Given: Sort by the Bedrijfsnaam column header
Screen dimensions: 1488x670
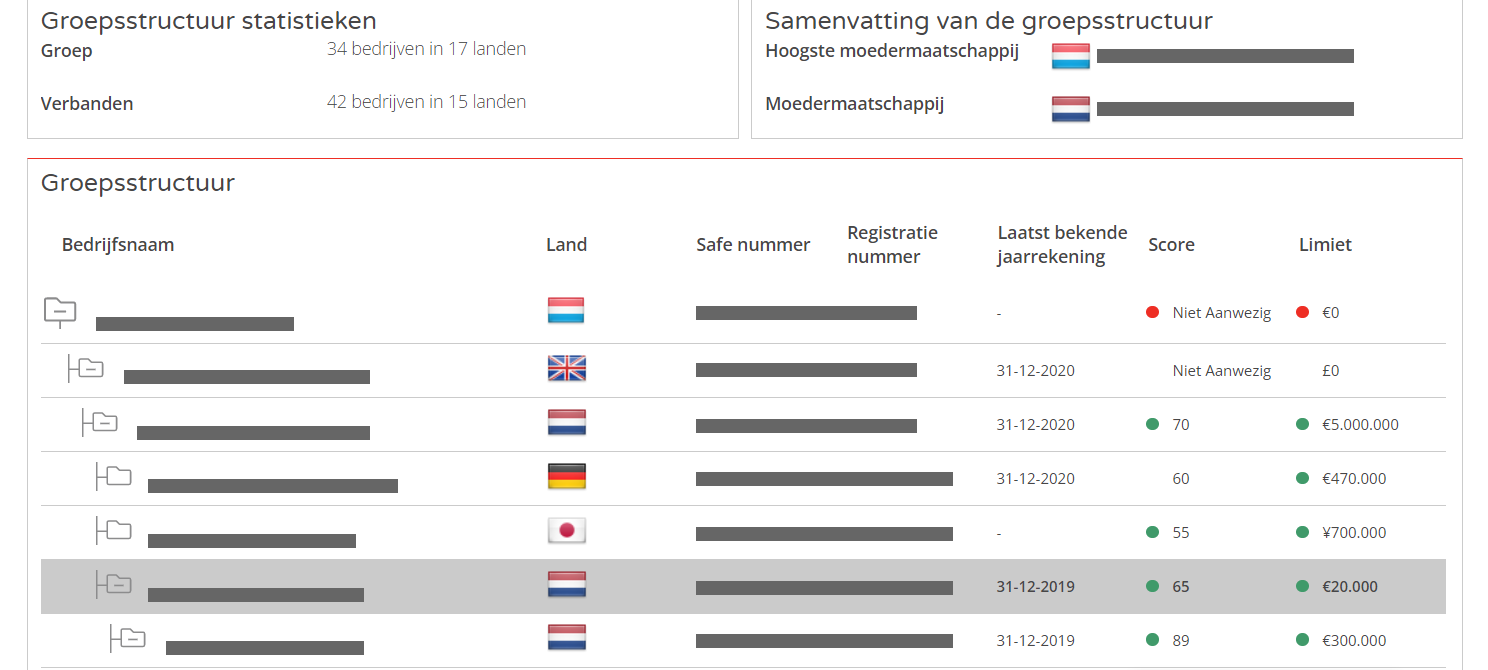Looking at the screenshot, I should pyautogui.click(x=118, y=245).
